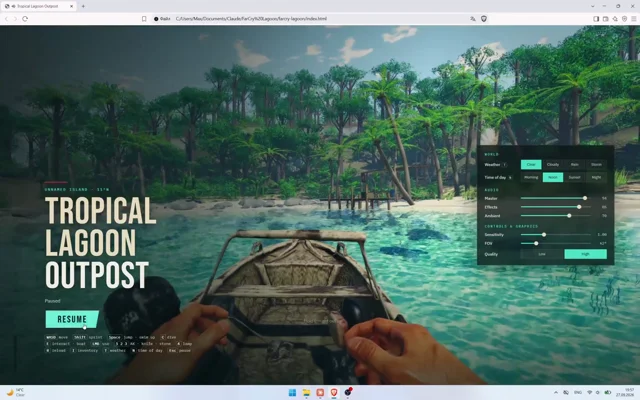The image size is (640, 400).
Task: Click the Effects volume slider handle
Action: coord(579,207)
